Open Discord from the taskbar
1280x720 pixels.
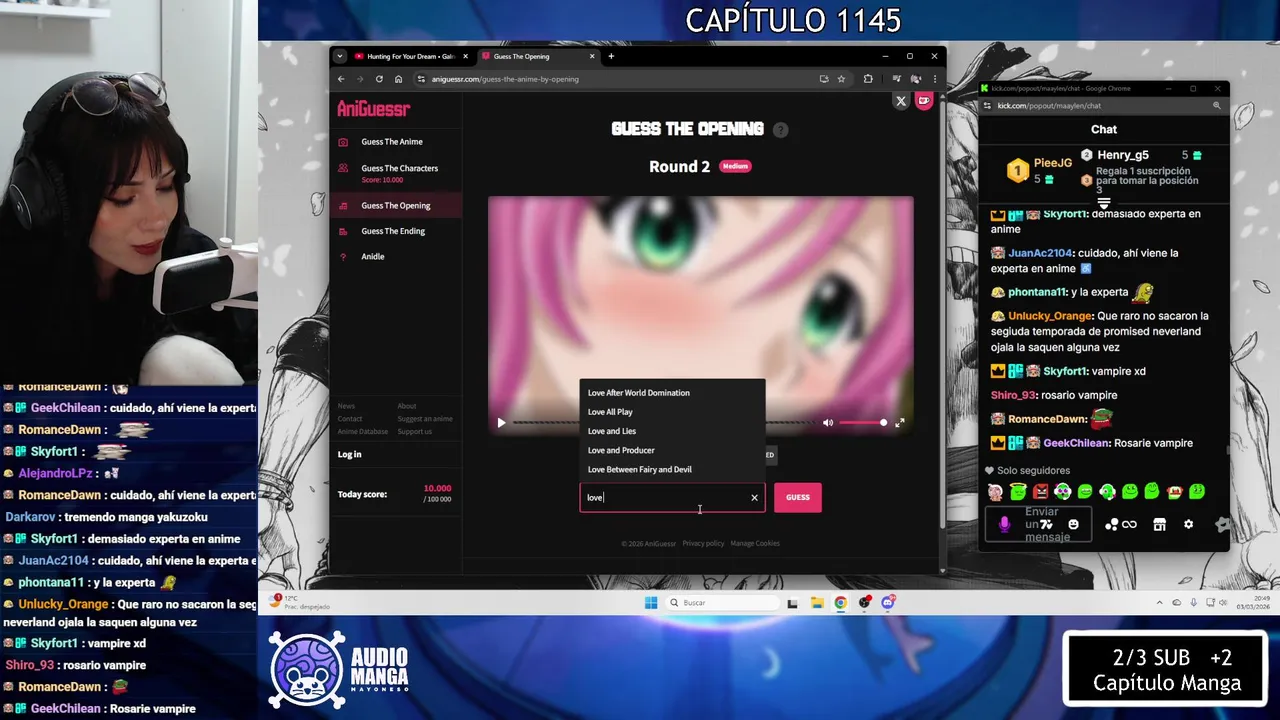click(888, 602)
